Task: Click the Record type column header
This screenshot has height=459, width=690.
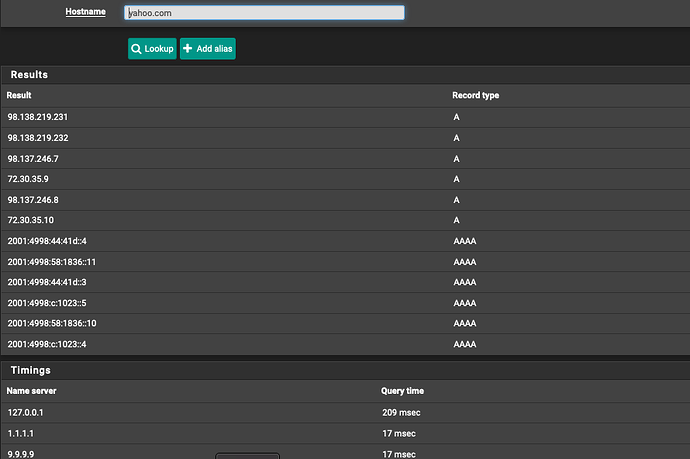Action: pyautogui.click(x=476, y=95)
